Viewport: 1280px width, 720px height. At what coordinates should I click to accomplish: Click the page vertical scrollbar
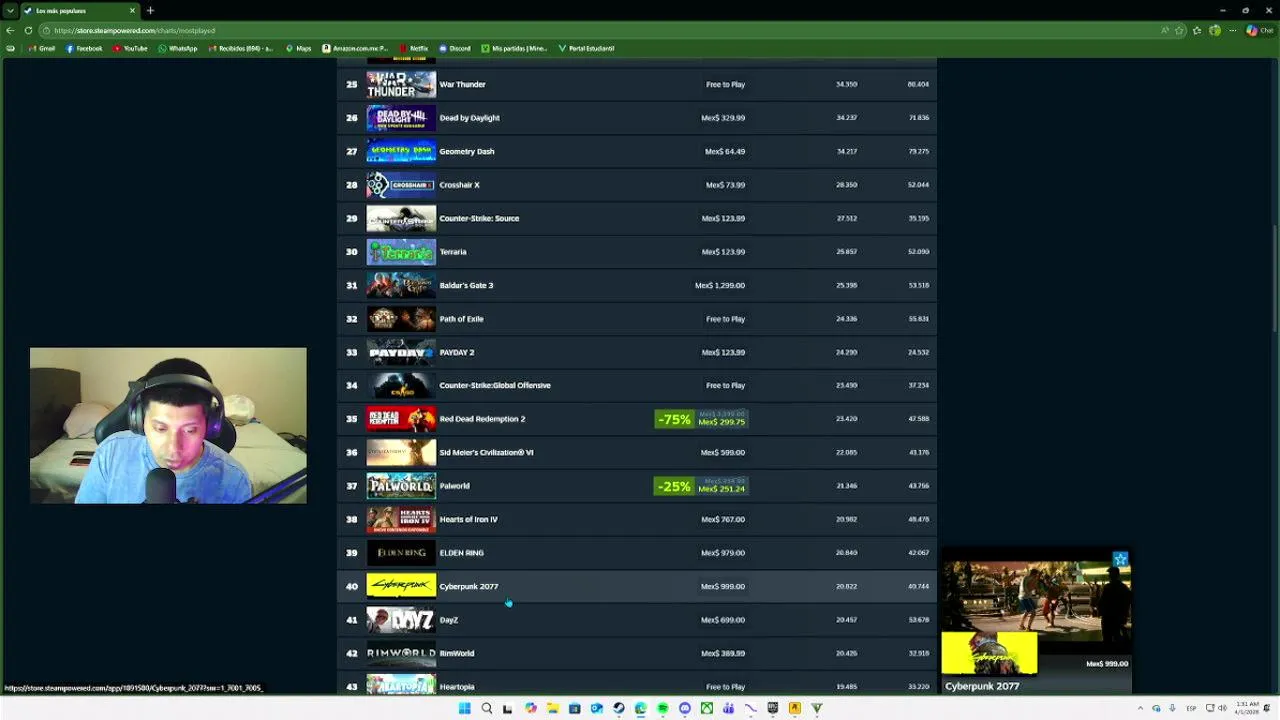click(1275, 280)
